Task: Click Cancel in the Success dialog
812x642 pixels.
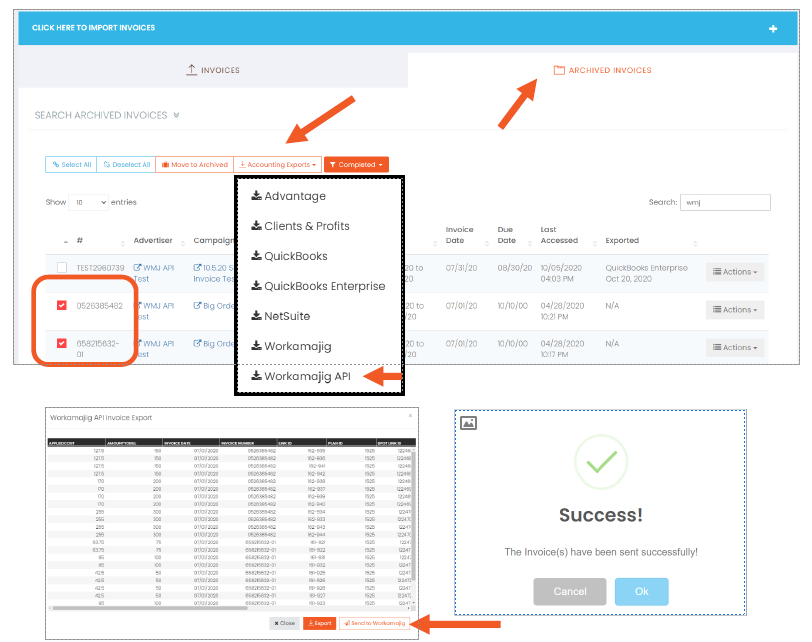Action: click(x=570, y=592)
